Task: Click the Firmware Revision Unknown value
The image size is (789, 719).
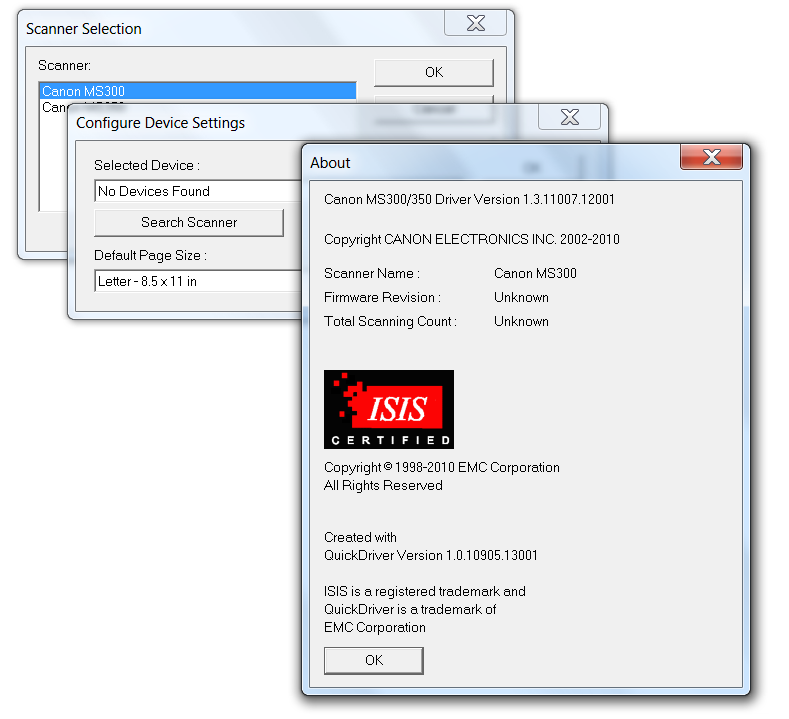Action: pos(521,297)
